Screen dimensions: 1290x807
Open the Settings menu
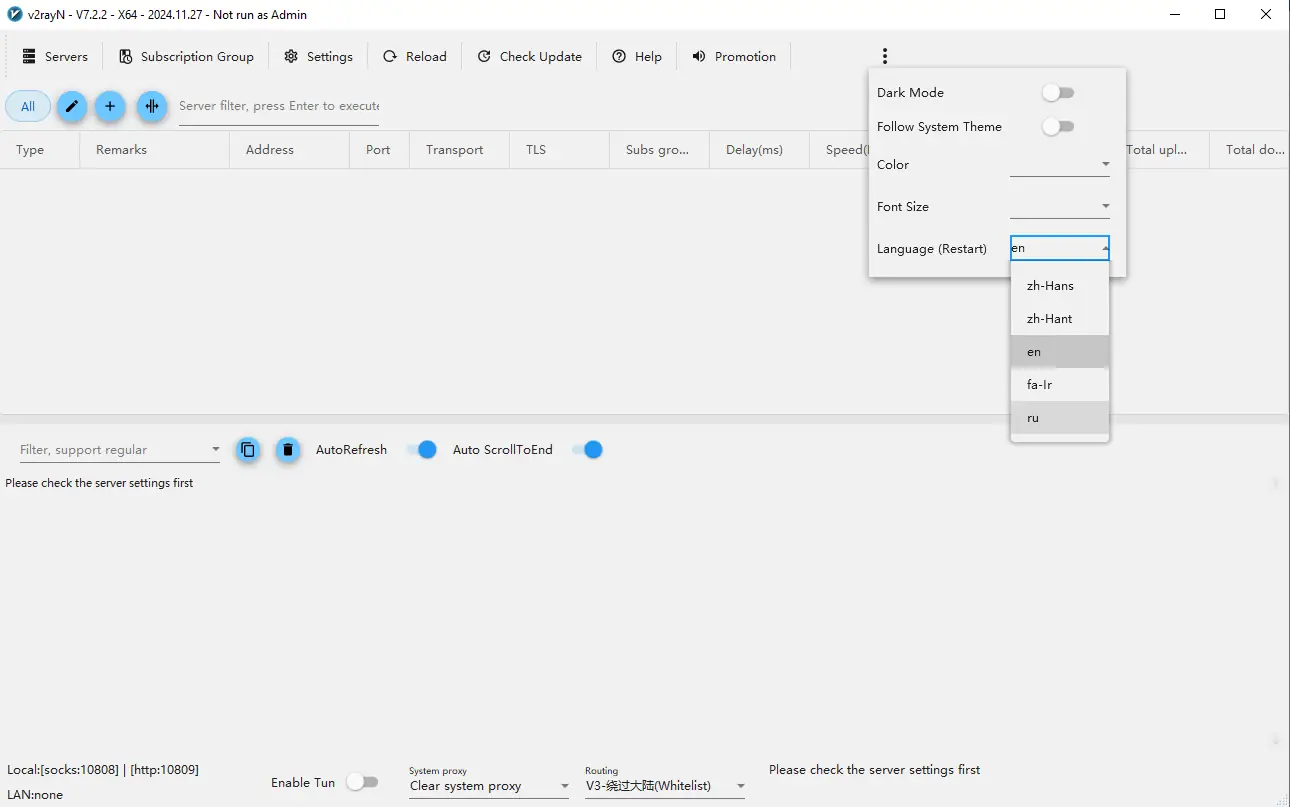point(318,57)
